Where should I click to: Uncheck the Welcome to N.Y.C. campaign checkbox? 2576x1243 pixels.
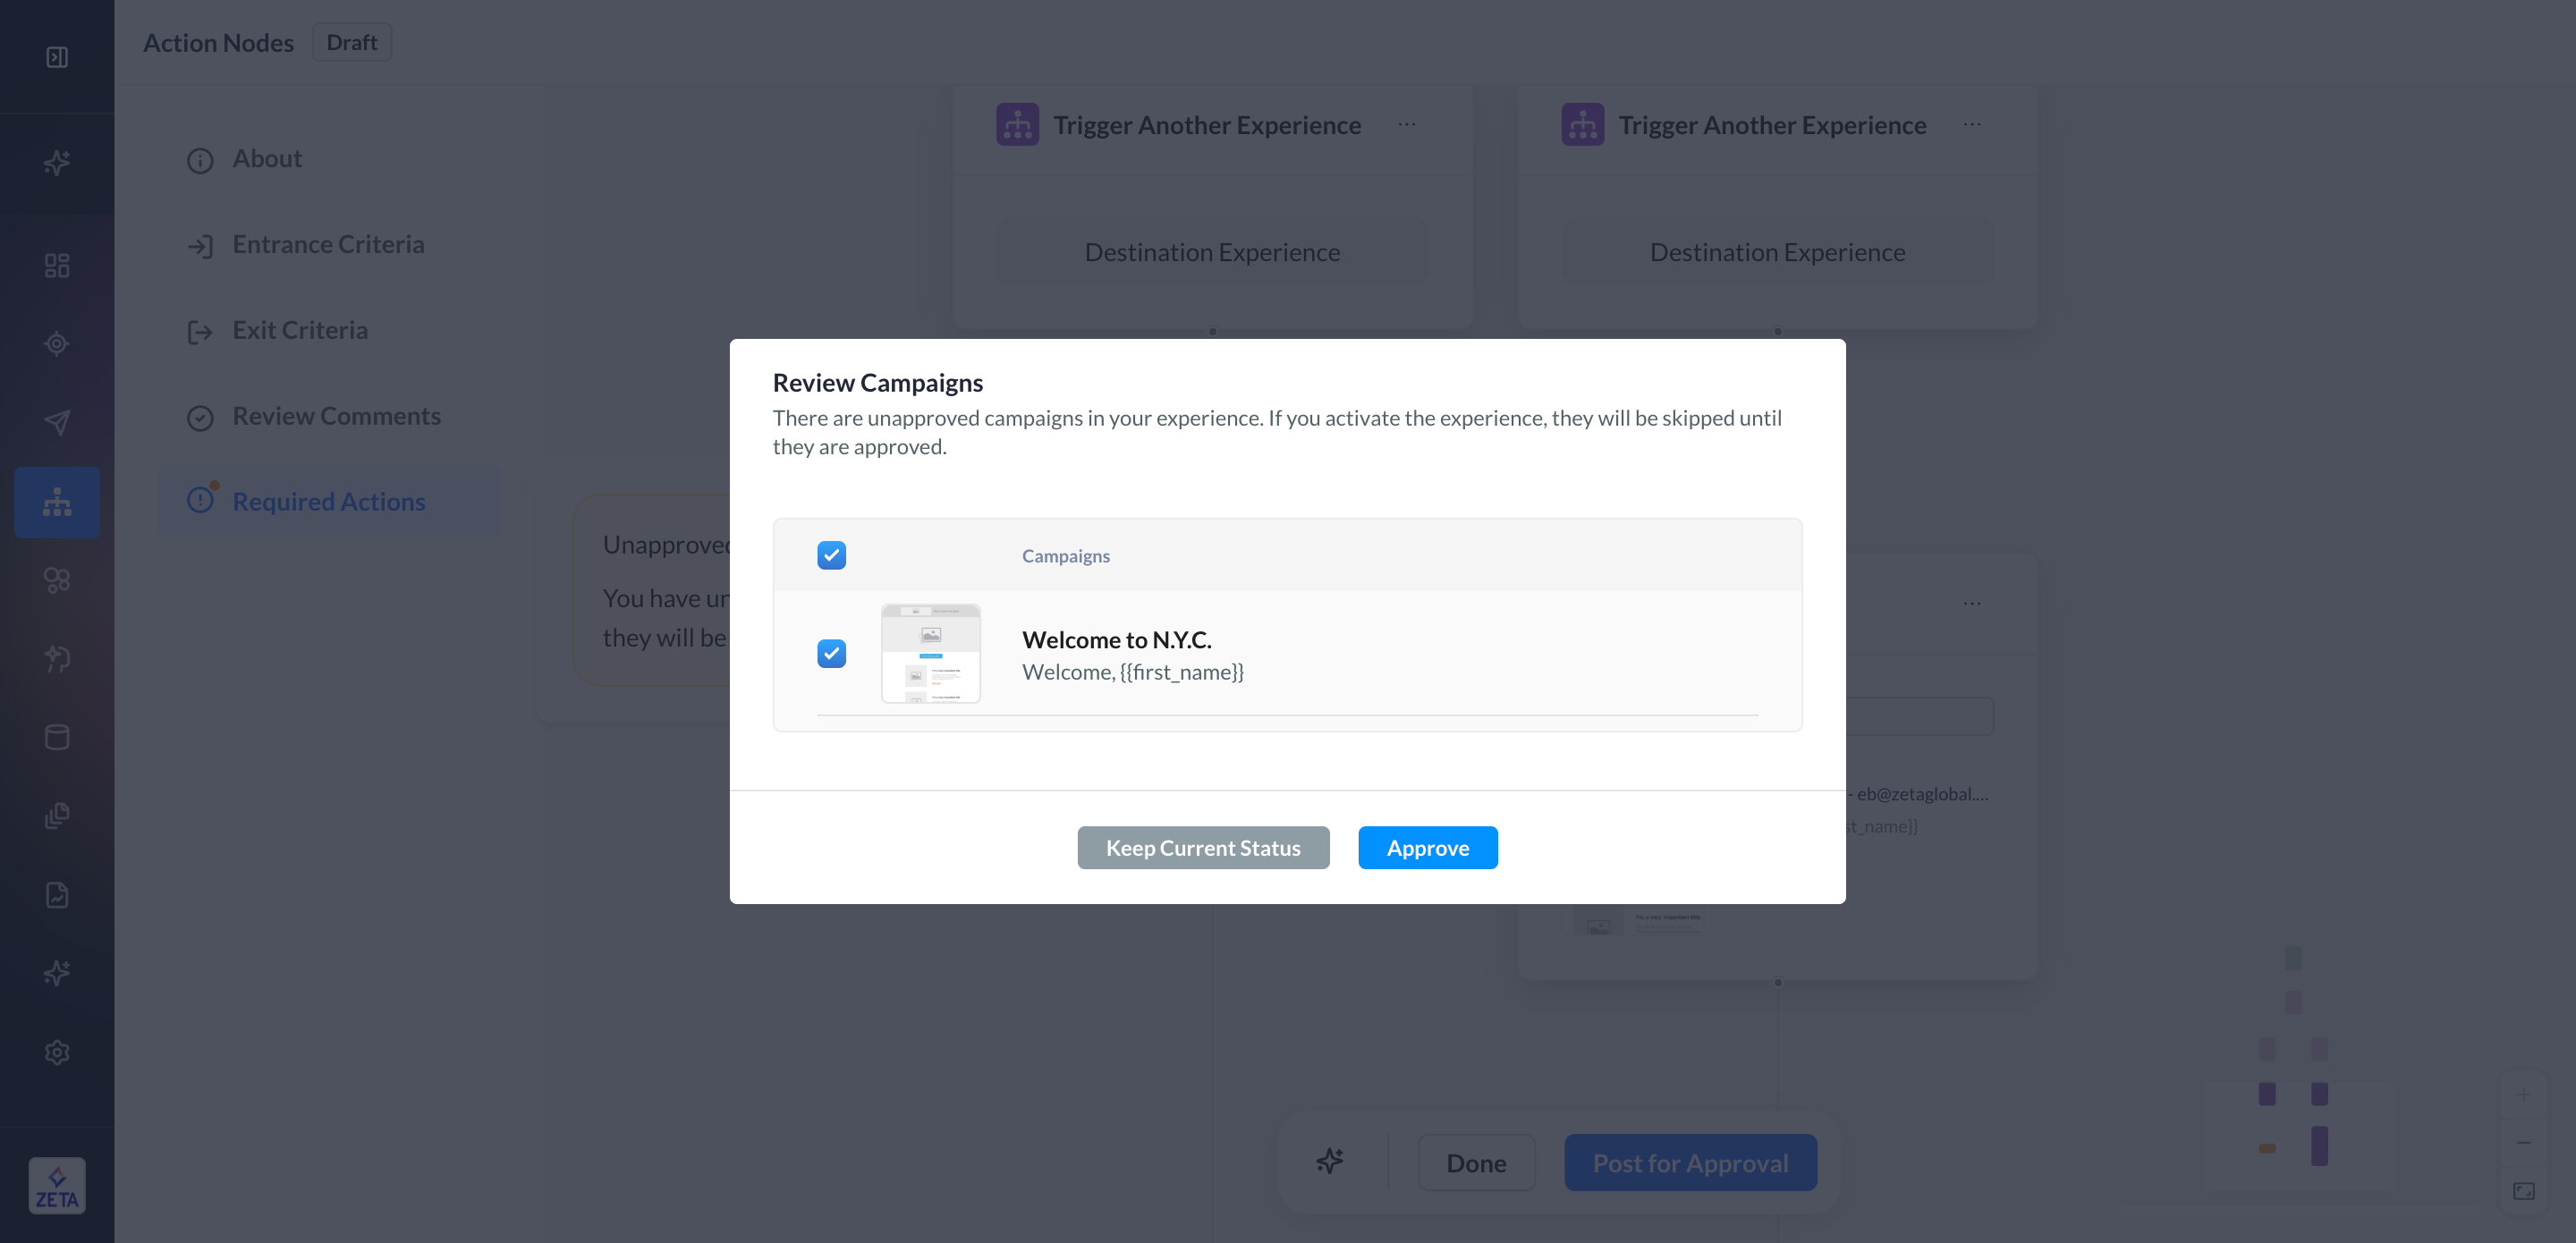[x=831, y=653]
